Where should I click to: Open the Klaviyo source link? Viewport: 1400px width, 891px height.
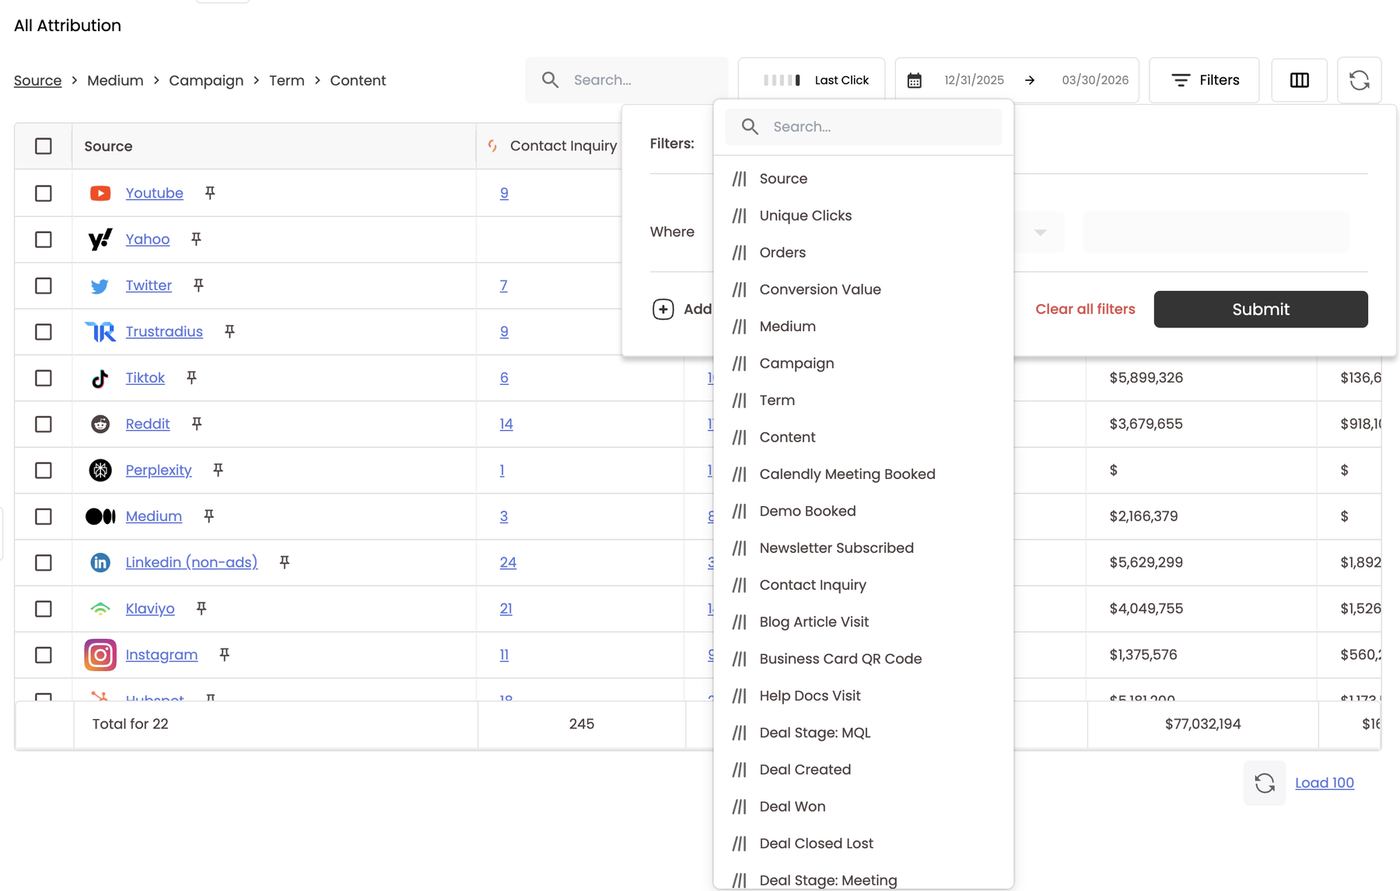(x=150, y=608)
